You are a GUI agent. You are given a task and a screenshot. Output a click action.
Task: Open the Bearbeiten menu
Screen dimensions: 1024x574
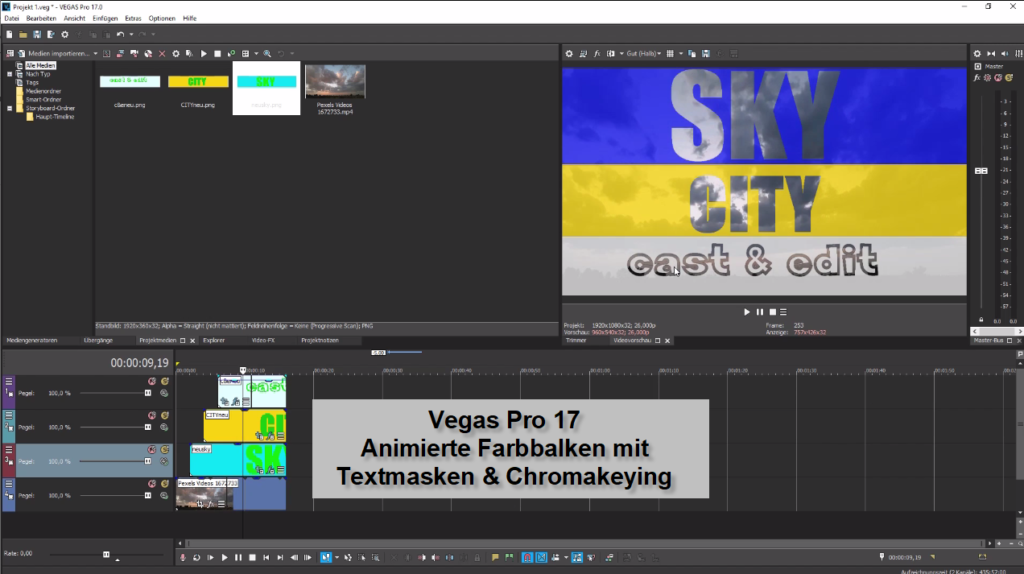tap(41, 18)
